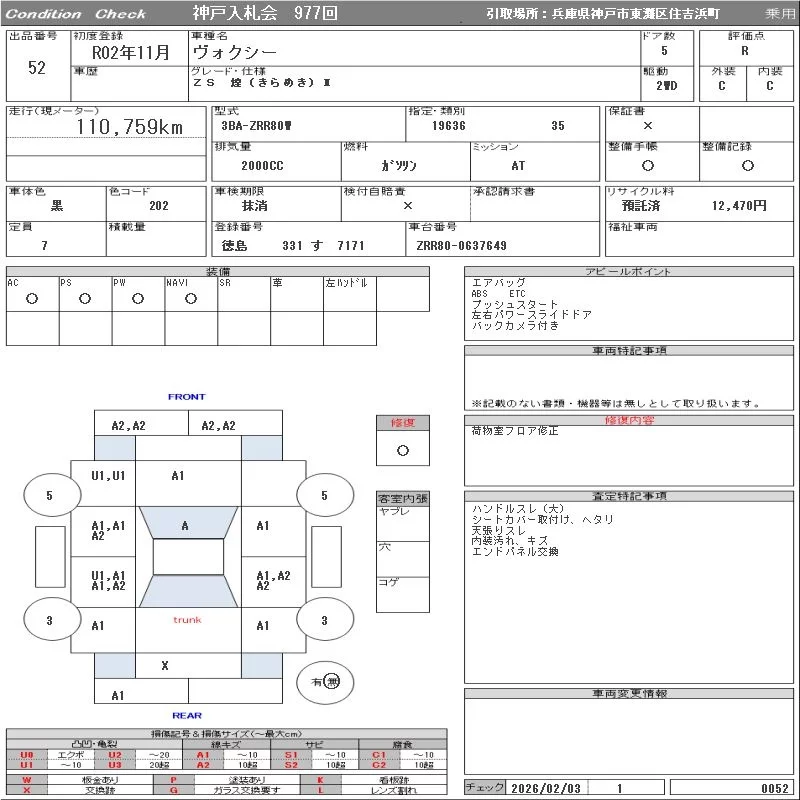Select the upper-left tire circle showing 5
The height and width of the screenshot is (800, 800).
coord(50,495)
